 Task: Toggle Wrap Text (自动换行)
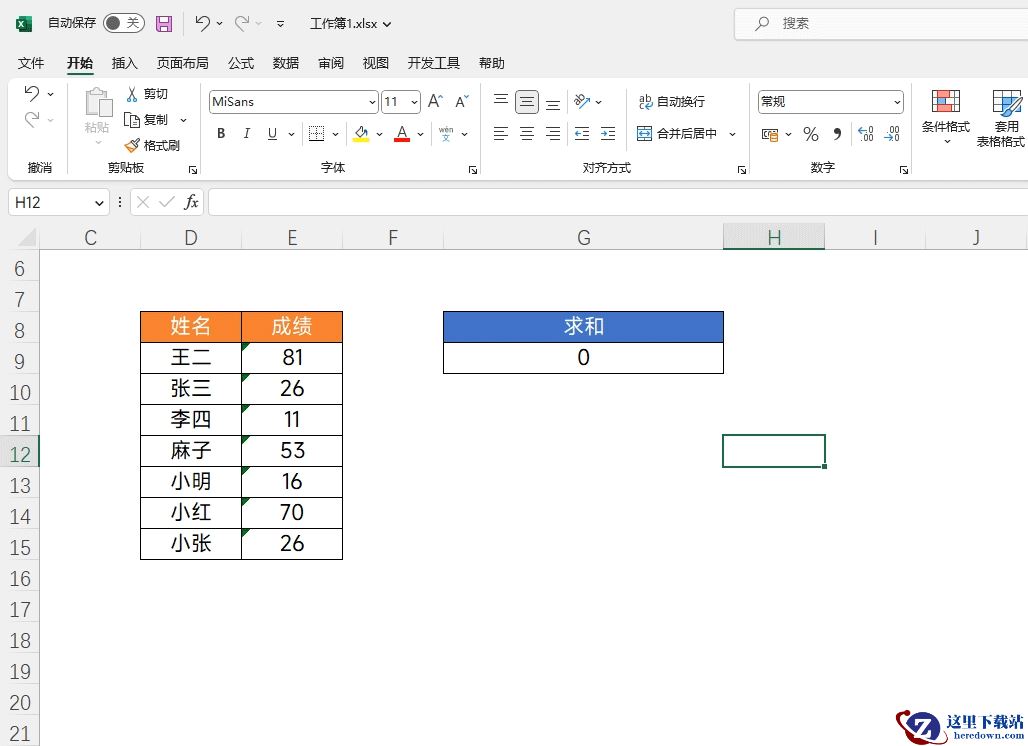pyautogui.click(x=671, y=102)
